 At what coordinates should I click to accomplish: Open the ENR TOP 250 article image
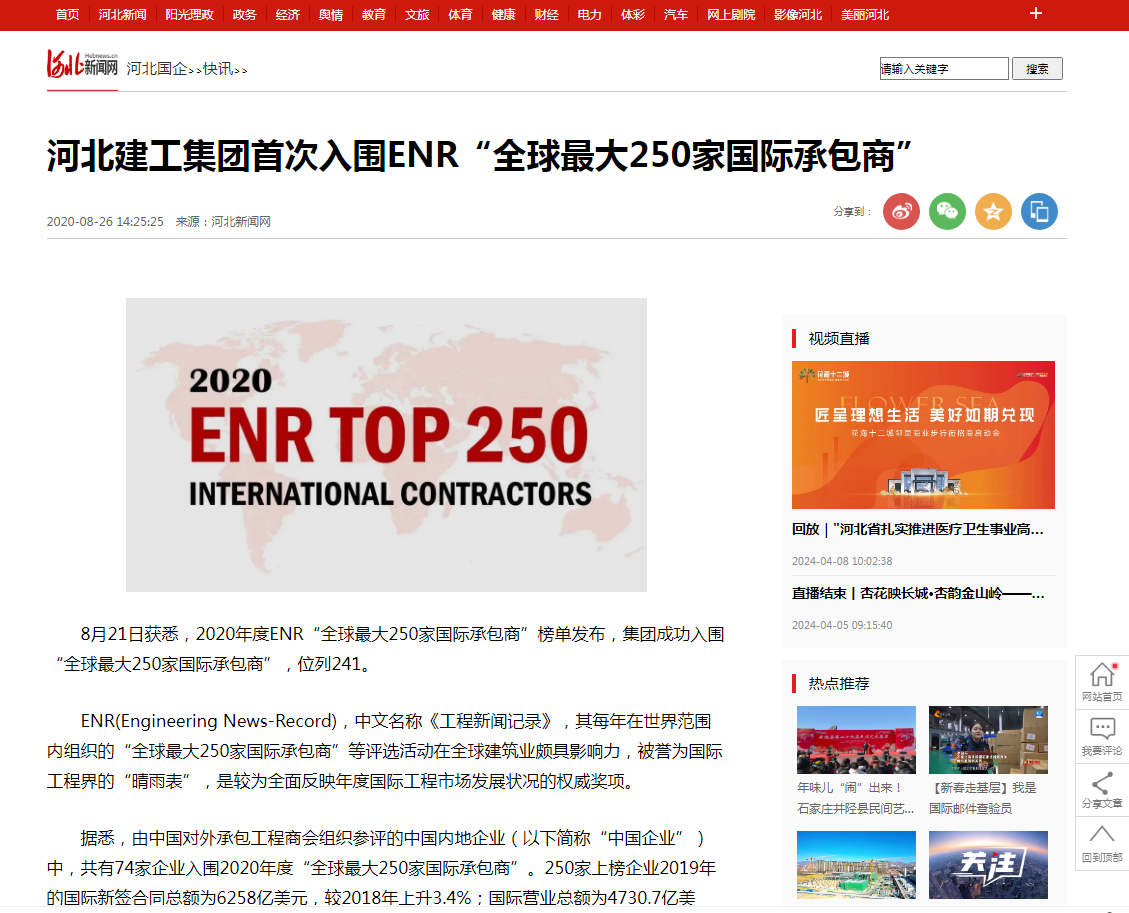(x=387, y=445)
